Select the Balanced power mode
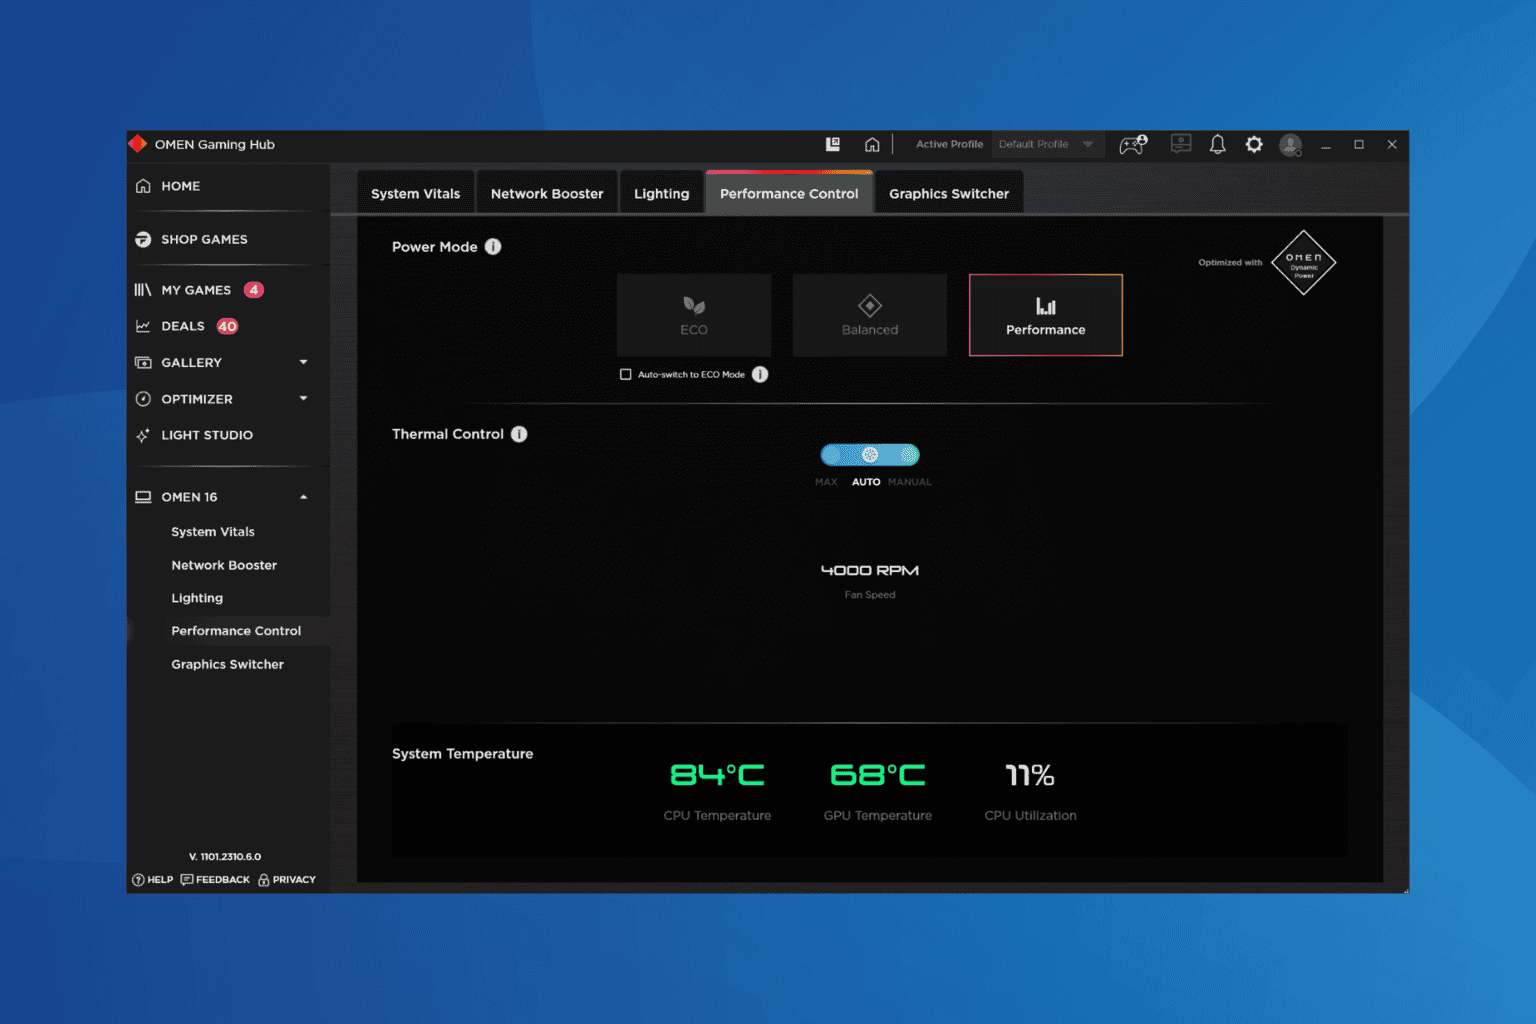This screenshot has height=1024, width=1536. [x=870, y=315]
